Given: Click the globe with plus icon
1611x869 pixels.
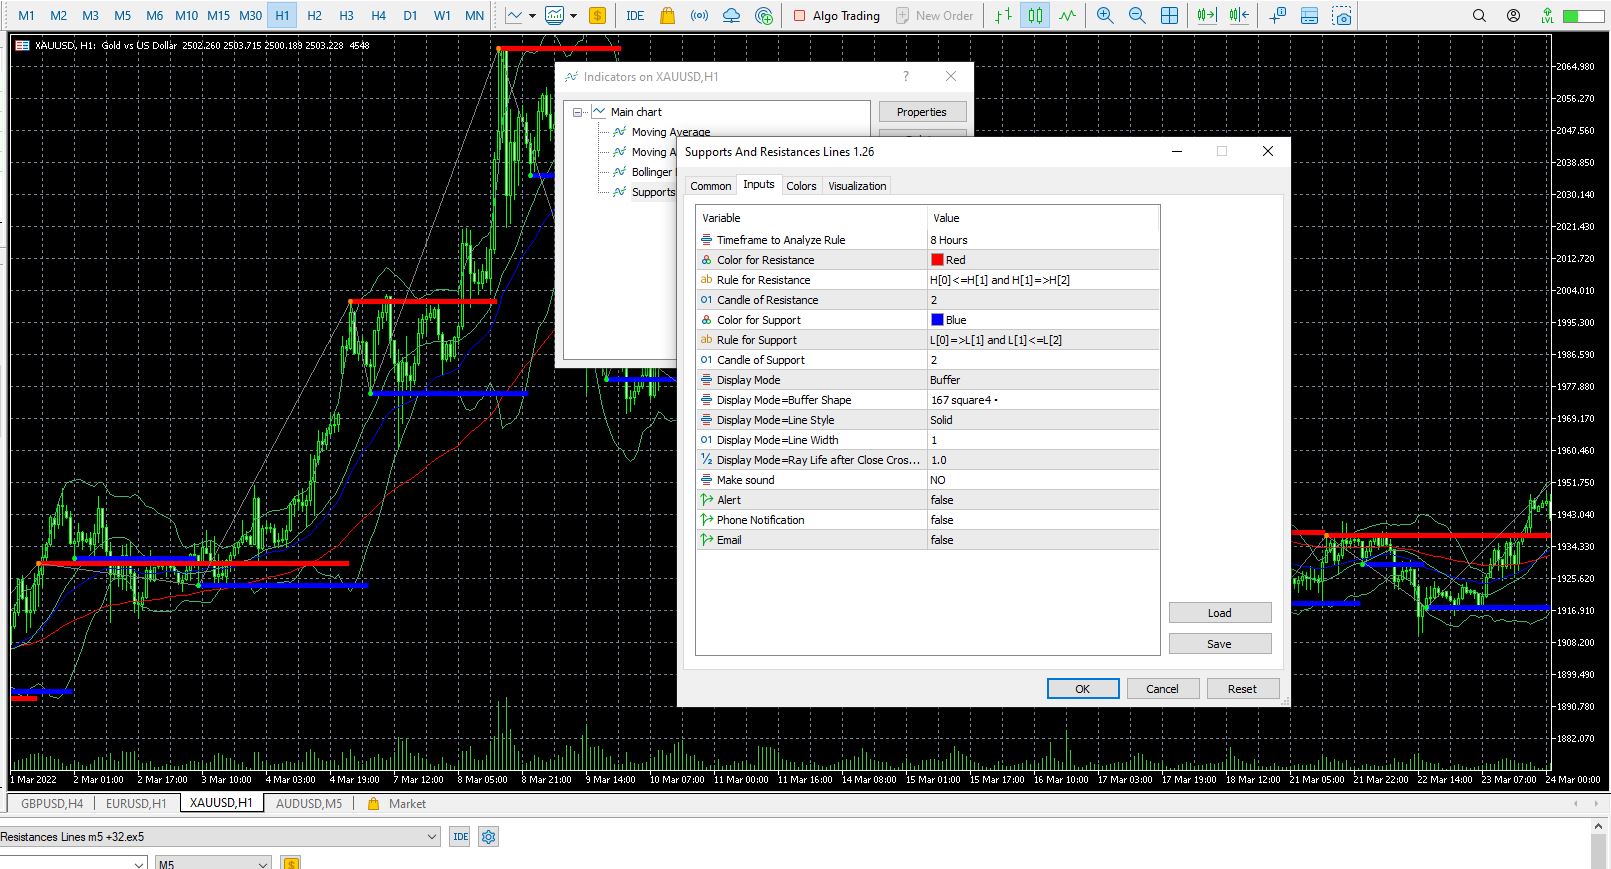Looking at the screenshot, I should click(764, 15).
